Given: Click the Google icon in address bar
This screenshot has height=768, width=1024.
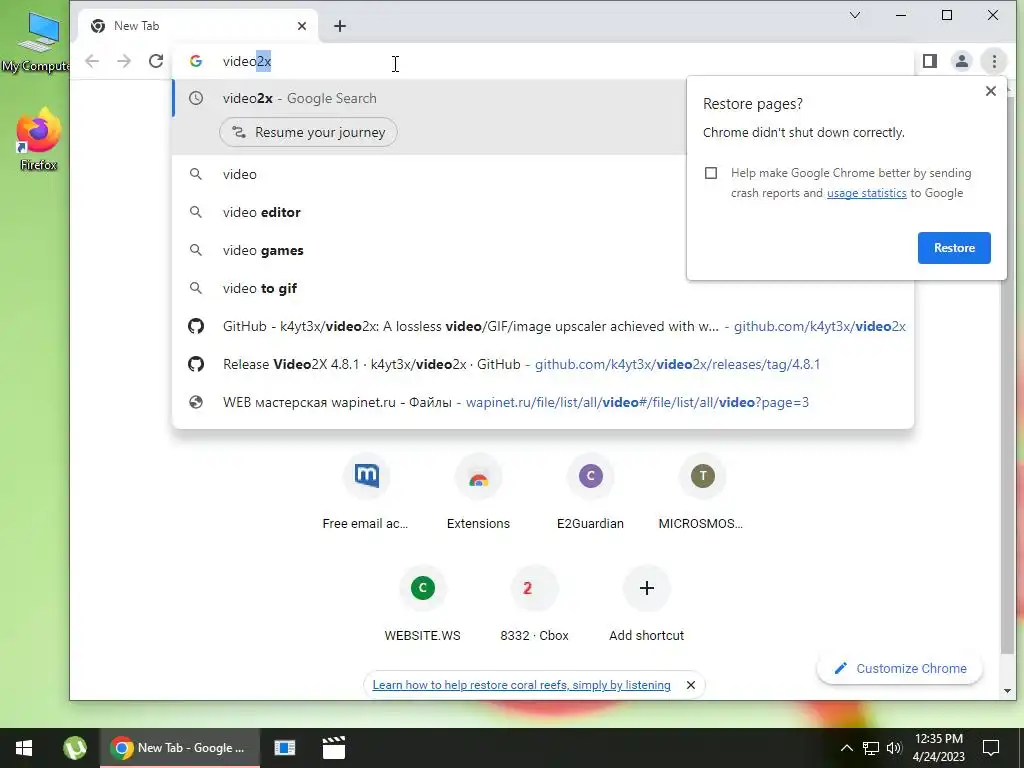Looking at the screenshot, I should pos(196,61).
